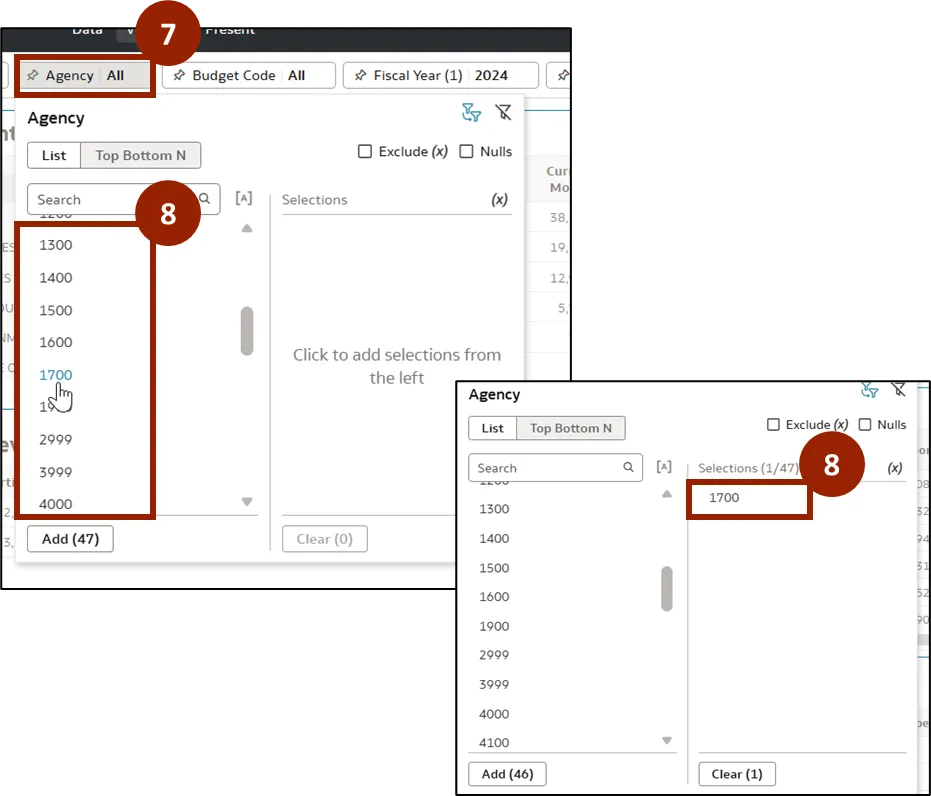Select Top Bottom N tab in left panel

point(141,156)
